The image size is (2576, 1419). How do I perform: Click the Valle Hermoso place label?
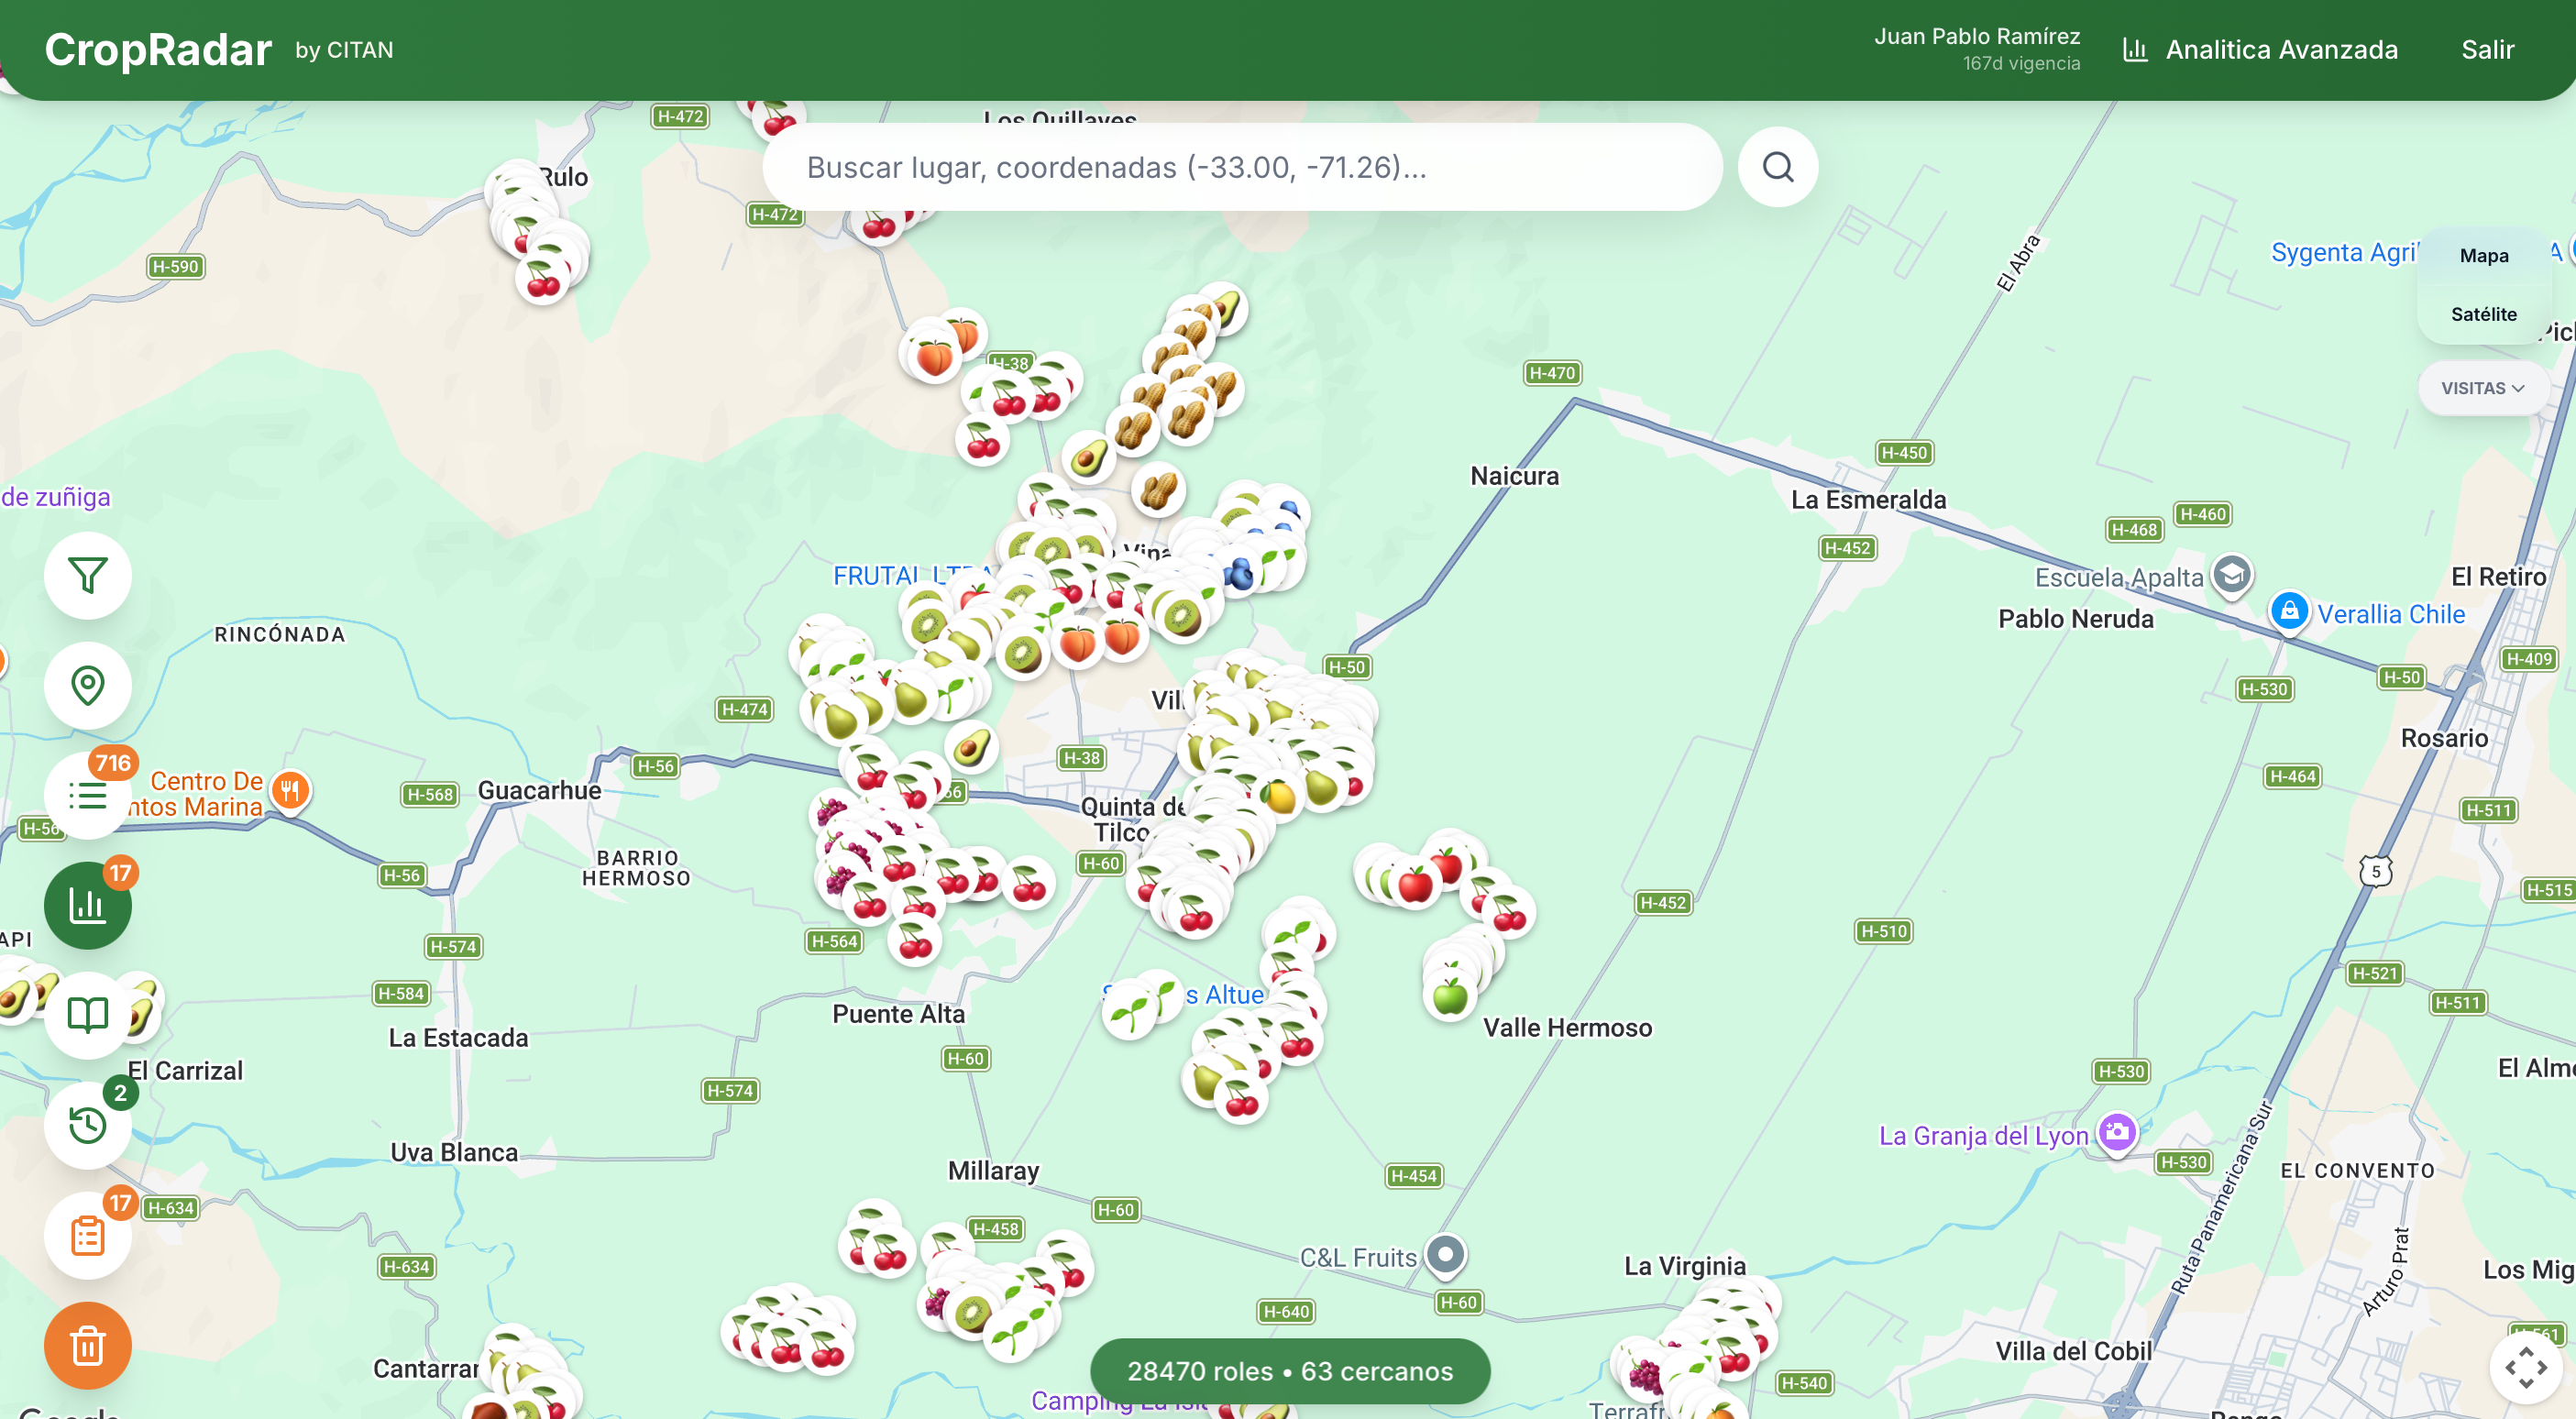click(1567, 1028)
